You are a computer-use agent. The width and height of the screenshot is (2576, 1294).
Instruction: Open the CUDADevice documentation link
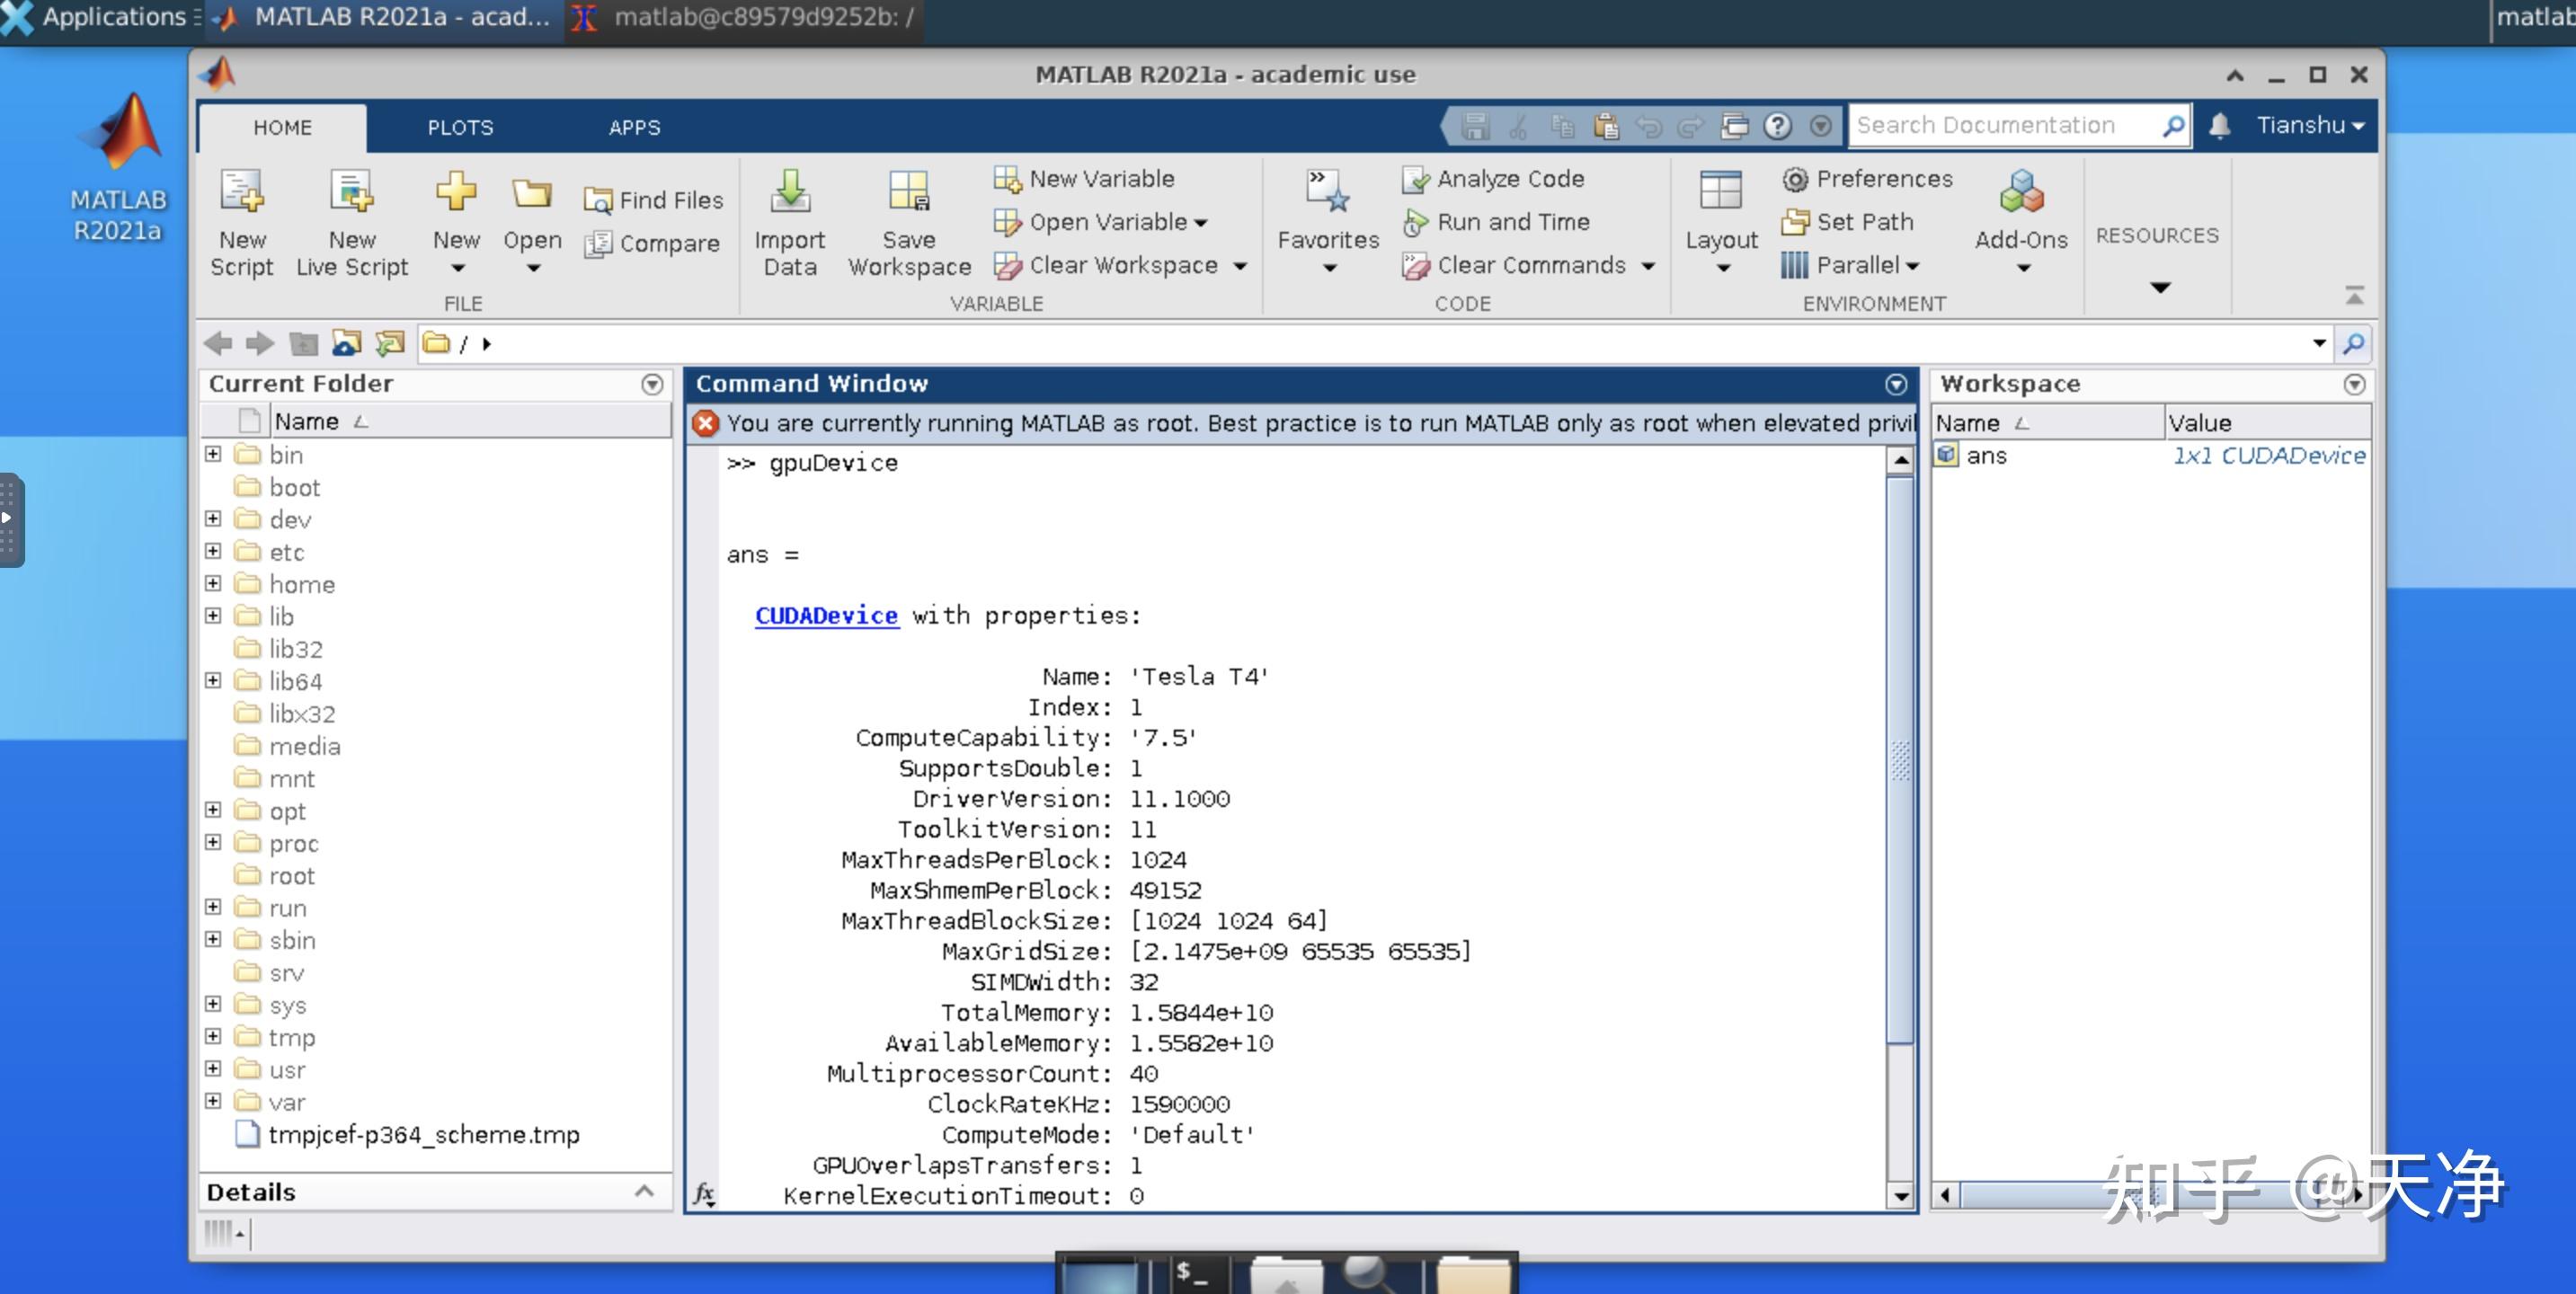[826, 615]
